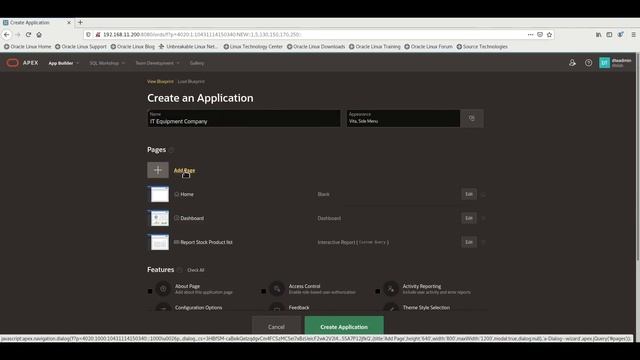Open the Report Stock Product list options arrow

(x=483, y=242)
